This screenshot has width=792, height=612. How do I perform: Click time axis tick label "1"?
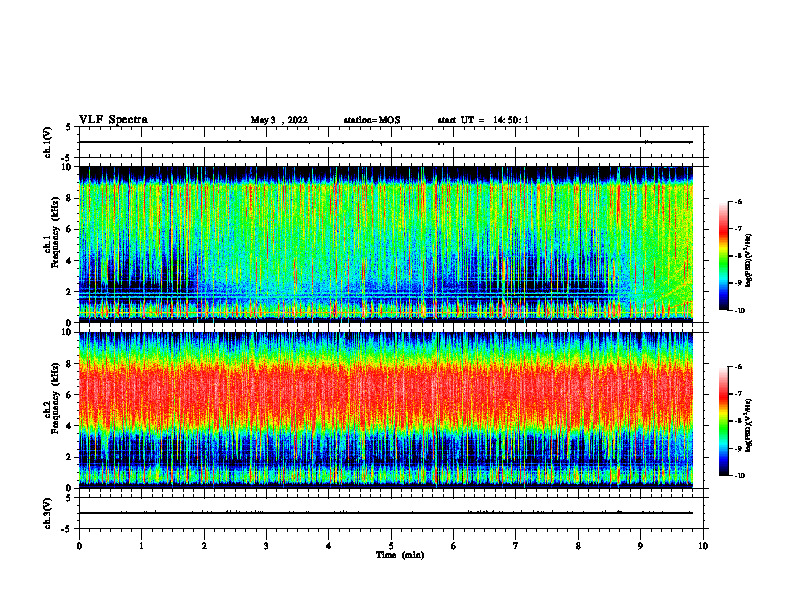click(141, 546)
